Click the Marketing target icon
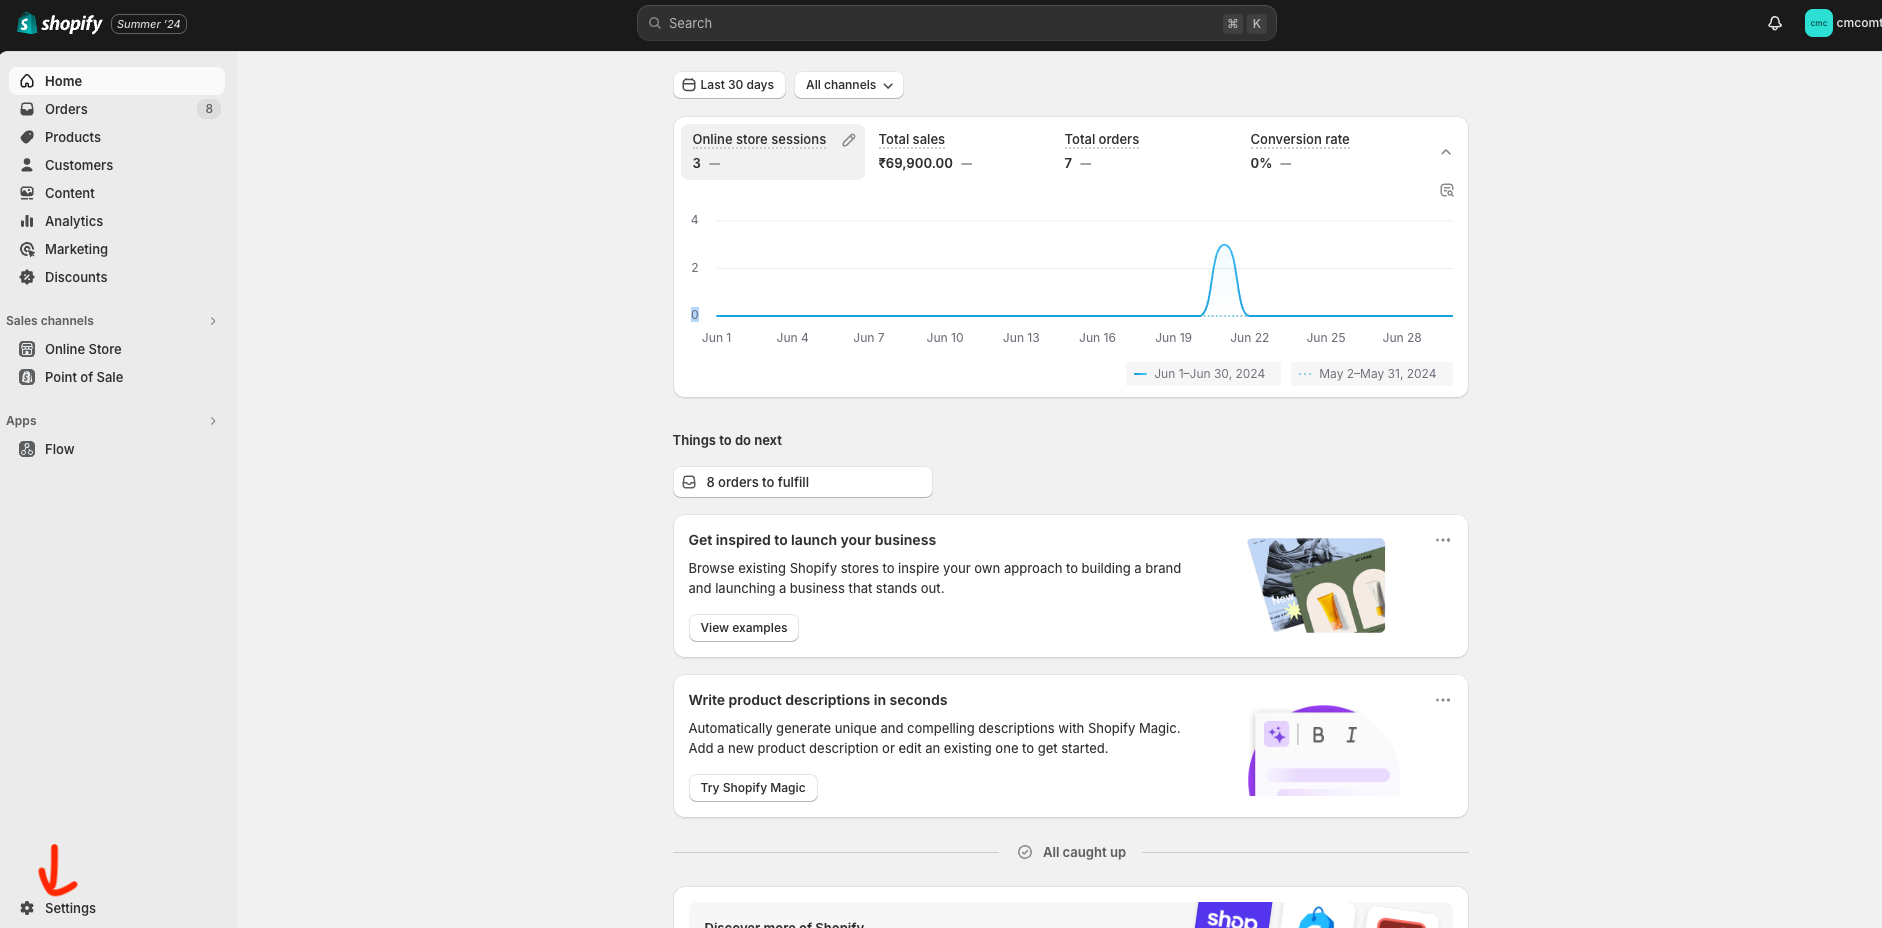Screen dimensions: 1882x928 pyautogui.click(x=27, y=249)
